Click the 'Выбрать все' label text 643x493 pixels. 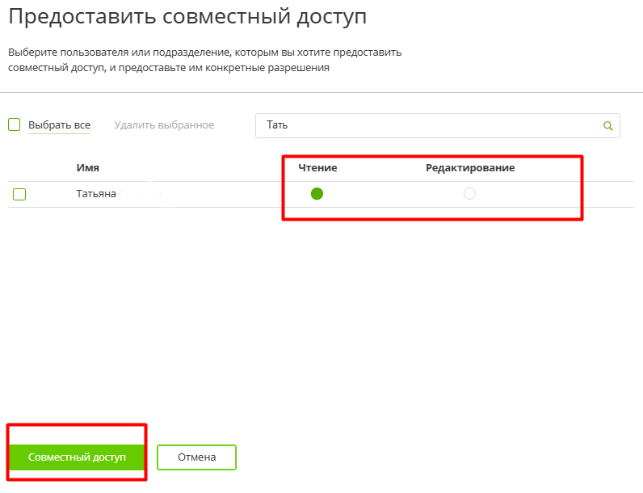coord(59,125)
